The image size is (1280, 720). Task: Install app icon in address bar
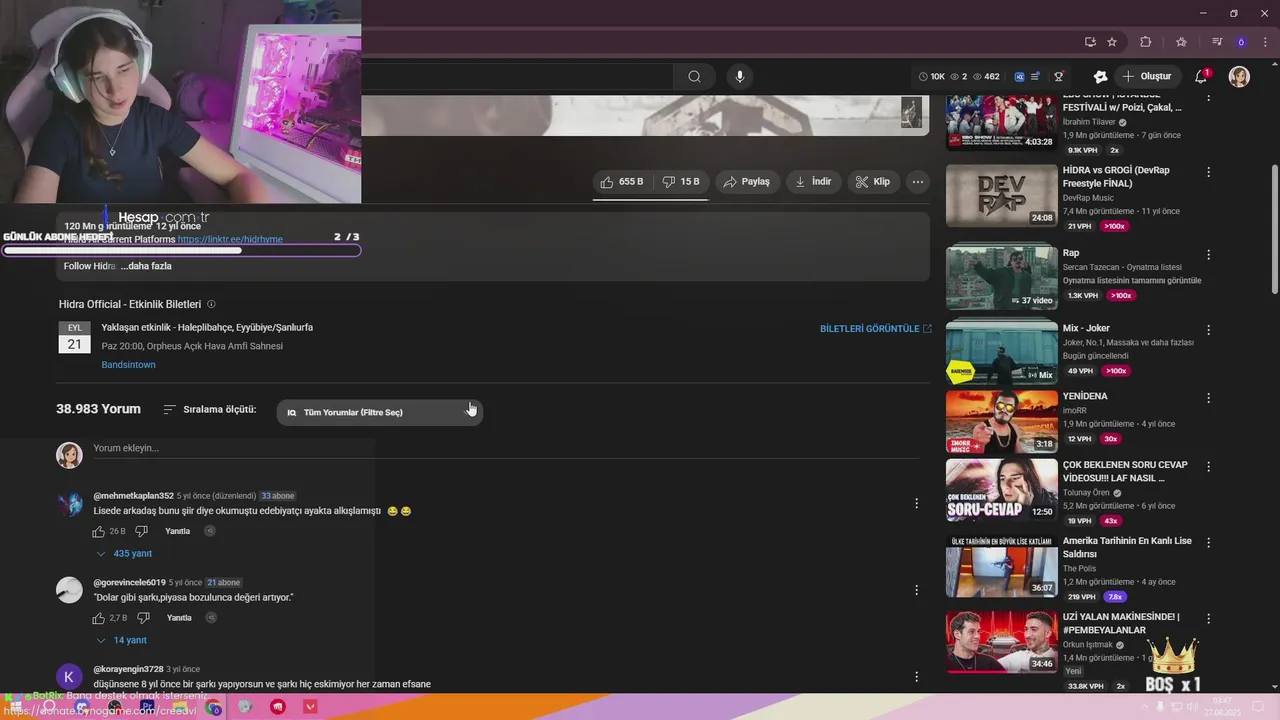pos(1090,42)
